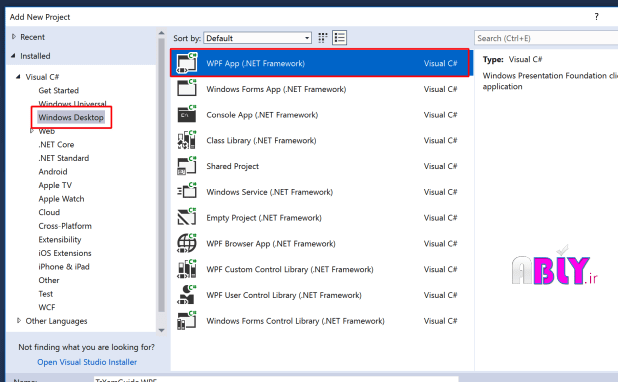This screenshot has width=618, height=382.
Task: Select the Extensibility category
Action: click(60, 239)
